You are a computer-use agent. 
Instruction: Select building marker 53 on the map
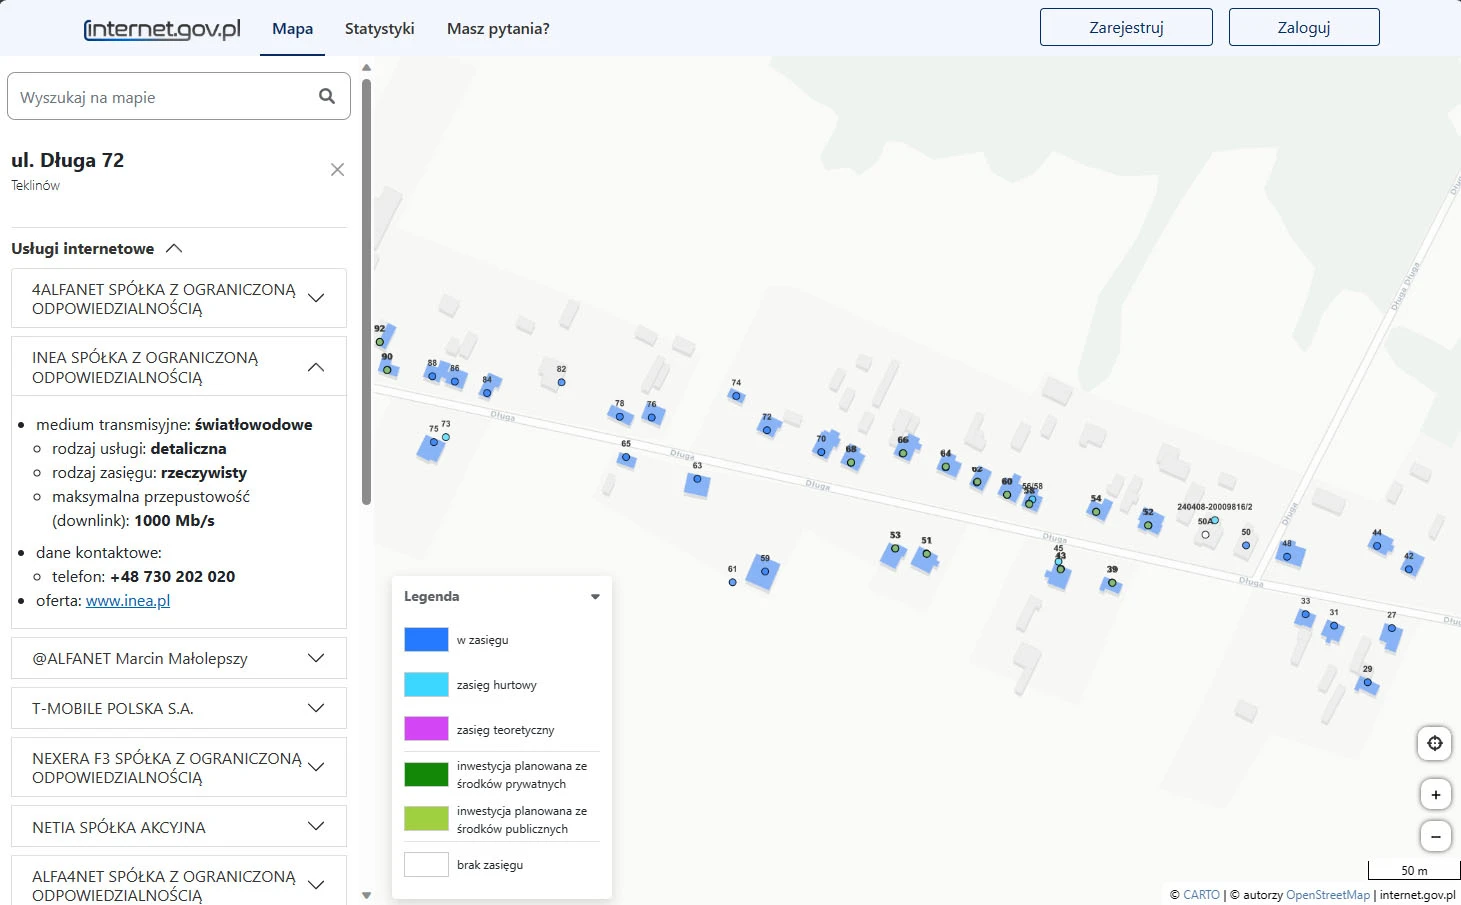click(895, 548)
